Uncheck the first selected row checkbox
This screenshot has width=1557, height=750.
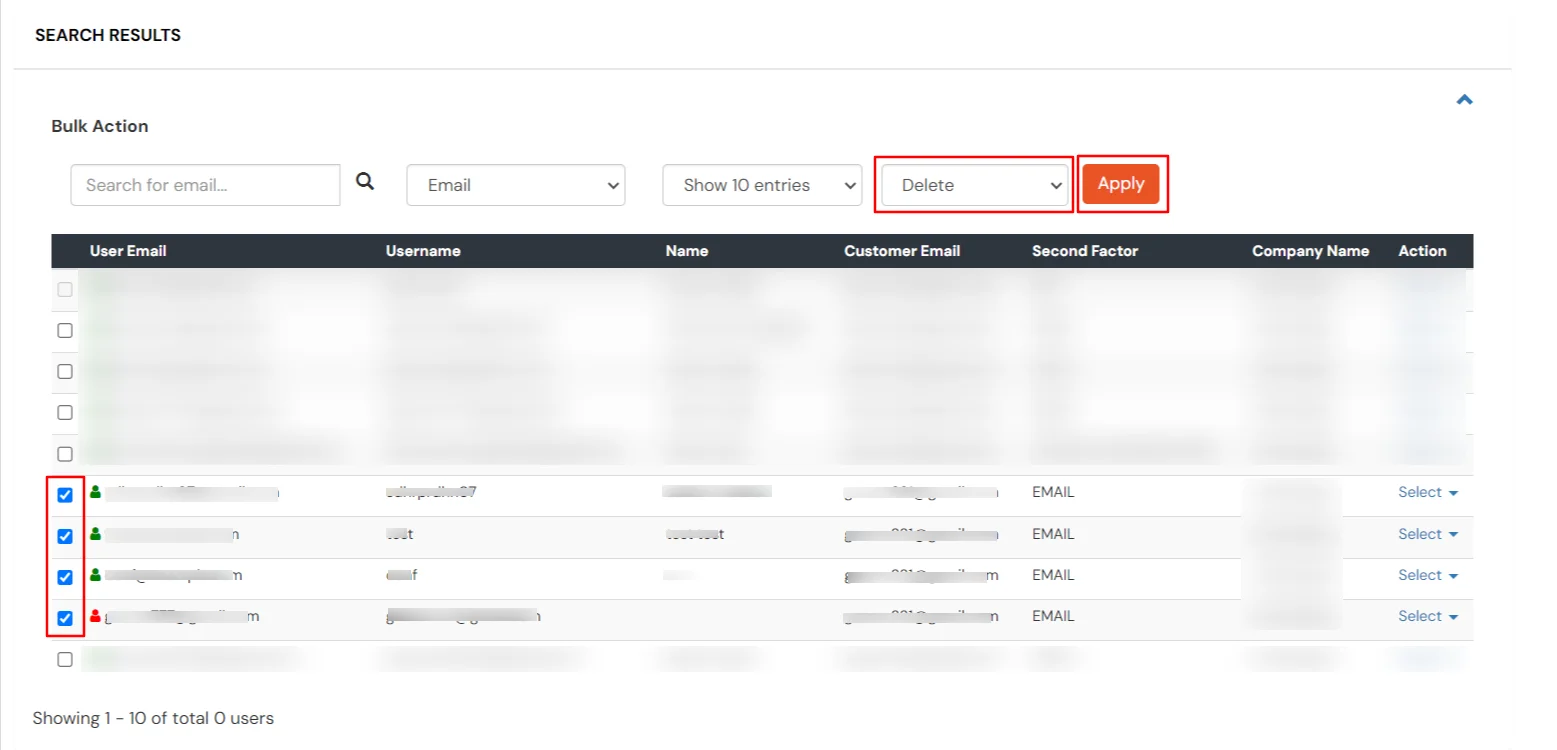tap(65, 494)
